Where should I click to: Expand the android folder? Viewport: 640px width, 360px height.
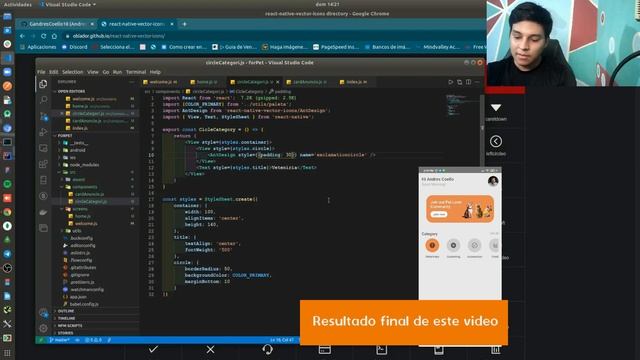[x=77, y=150]
